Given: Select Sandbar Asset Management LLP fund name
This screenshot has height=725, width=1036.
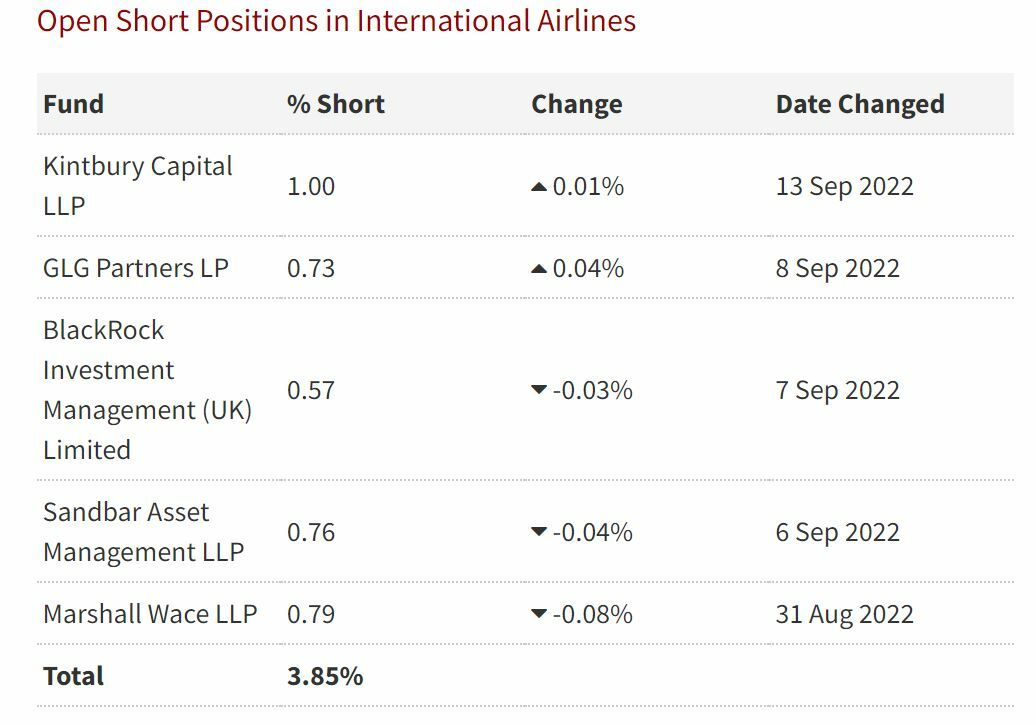Looking at the screenshot, I should 143,532.
